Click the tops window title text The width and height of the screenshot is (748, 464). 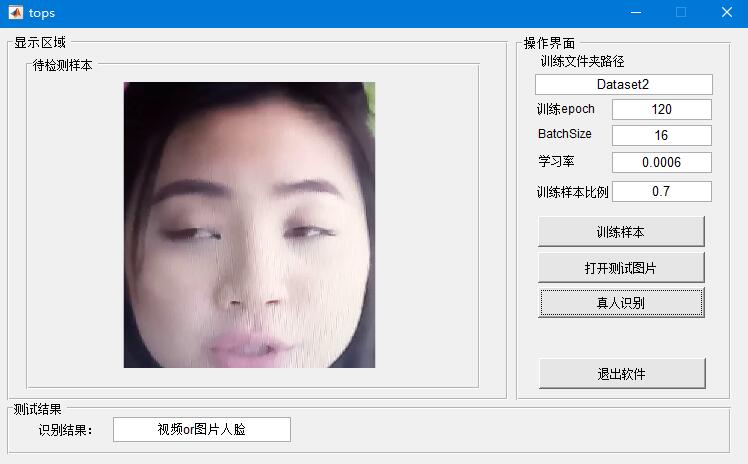[42, 13]
